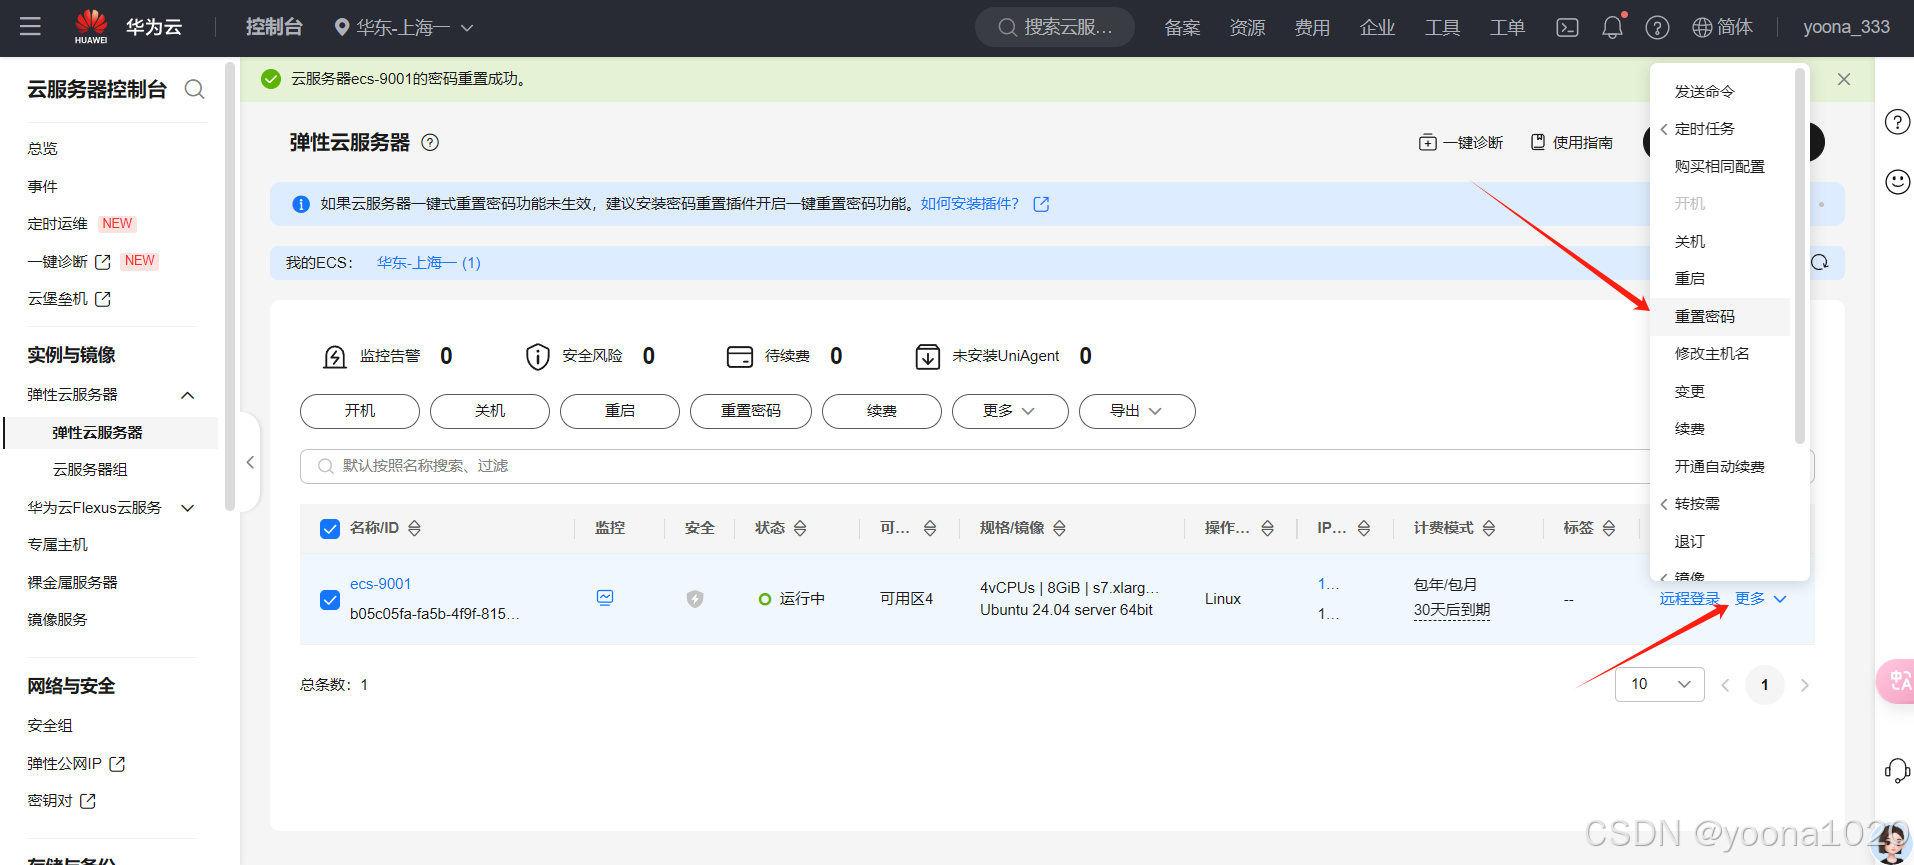This screenshot has height=865, width=1914.
Task: Open monitoring chart icon for ecs-9001
Action: [x=605, y=598]
